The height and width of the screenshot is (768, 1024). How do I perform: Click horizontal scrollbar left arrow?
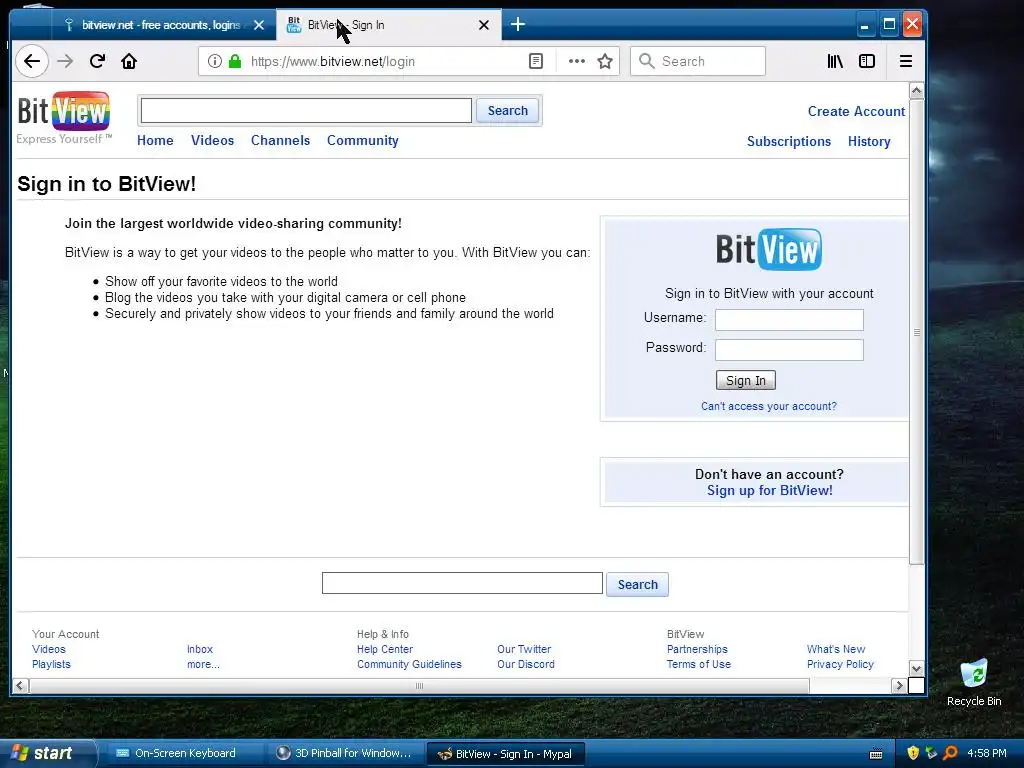(20, 686)
